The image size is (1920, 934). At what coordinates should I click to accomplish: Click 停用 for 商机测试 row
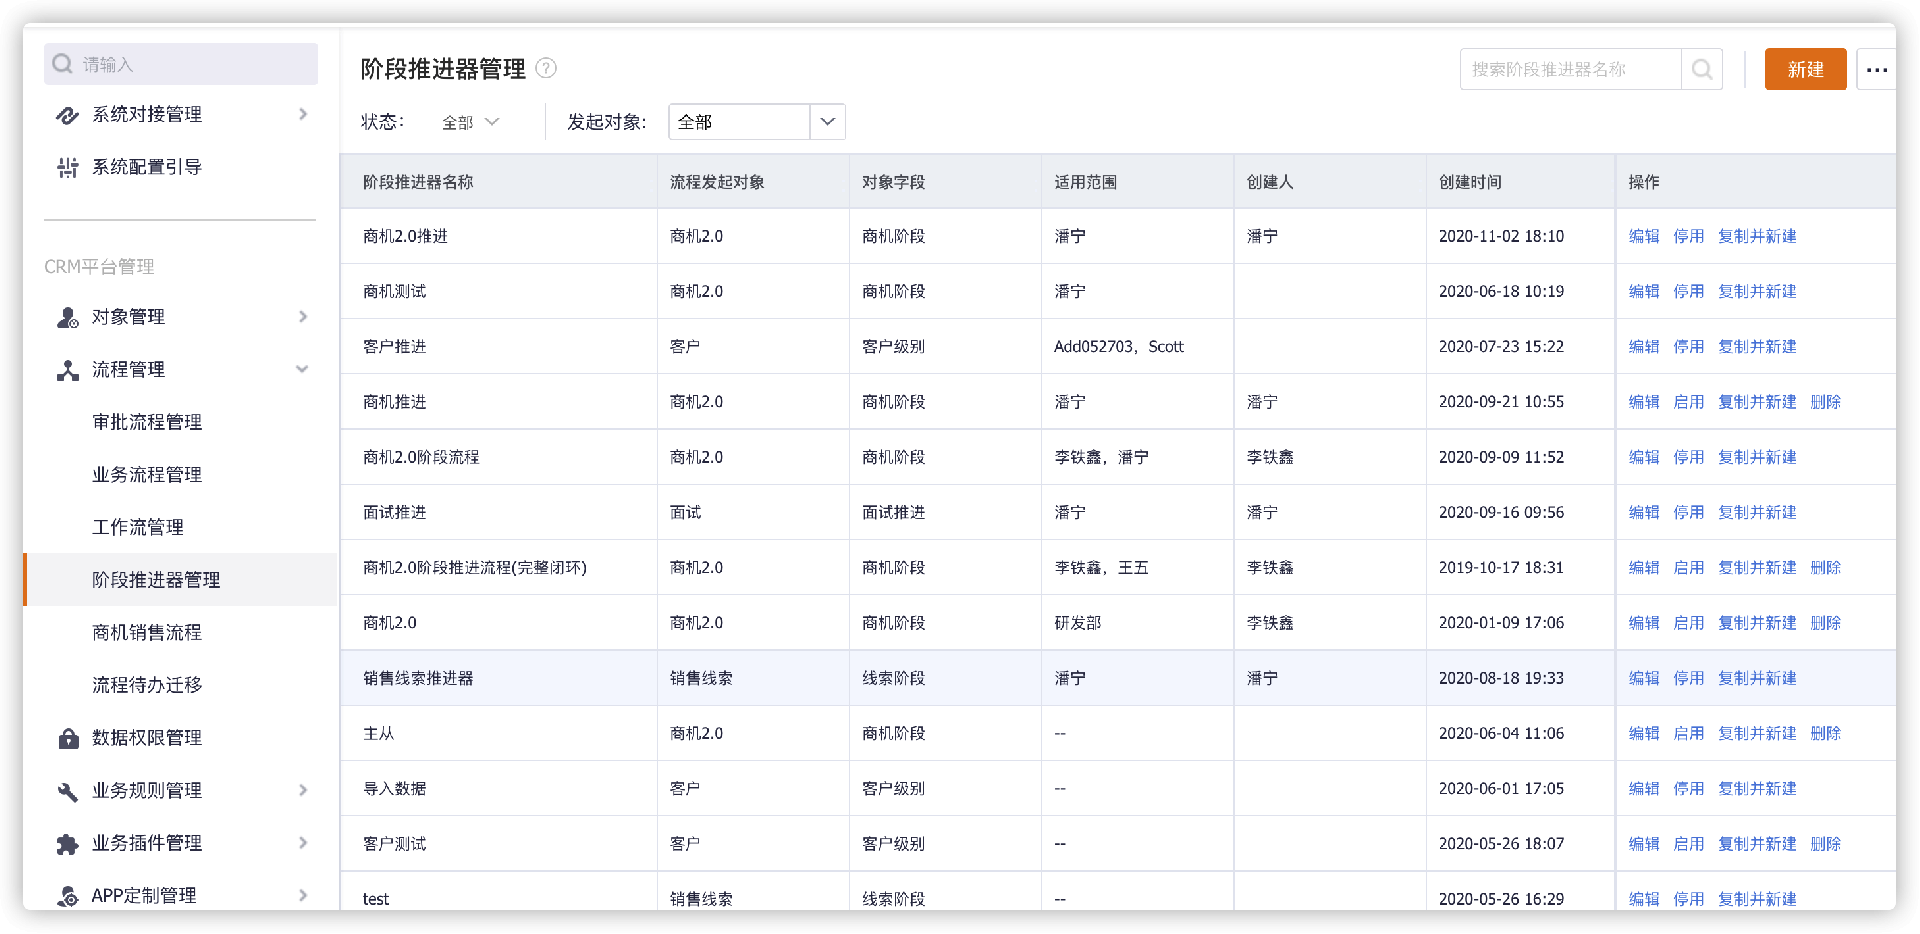(x=1688, y=291)
